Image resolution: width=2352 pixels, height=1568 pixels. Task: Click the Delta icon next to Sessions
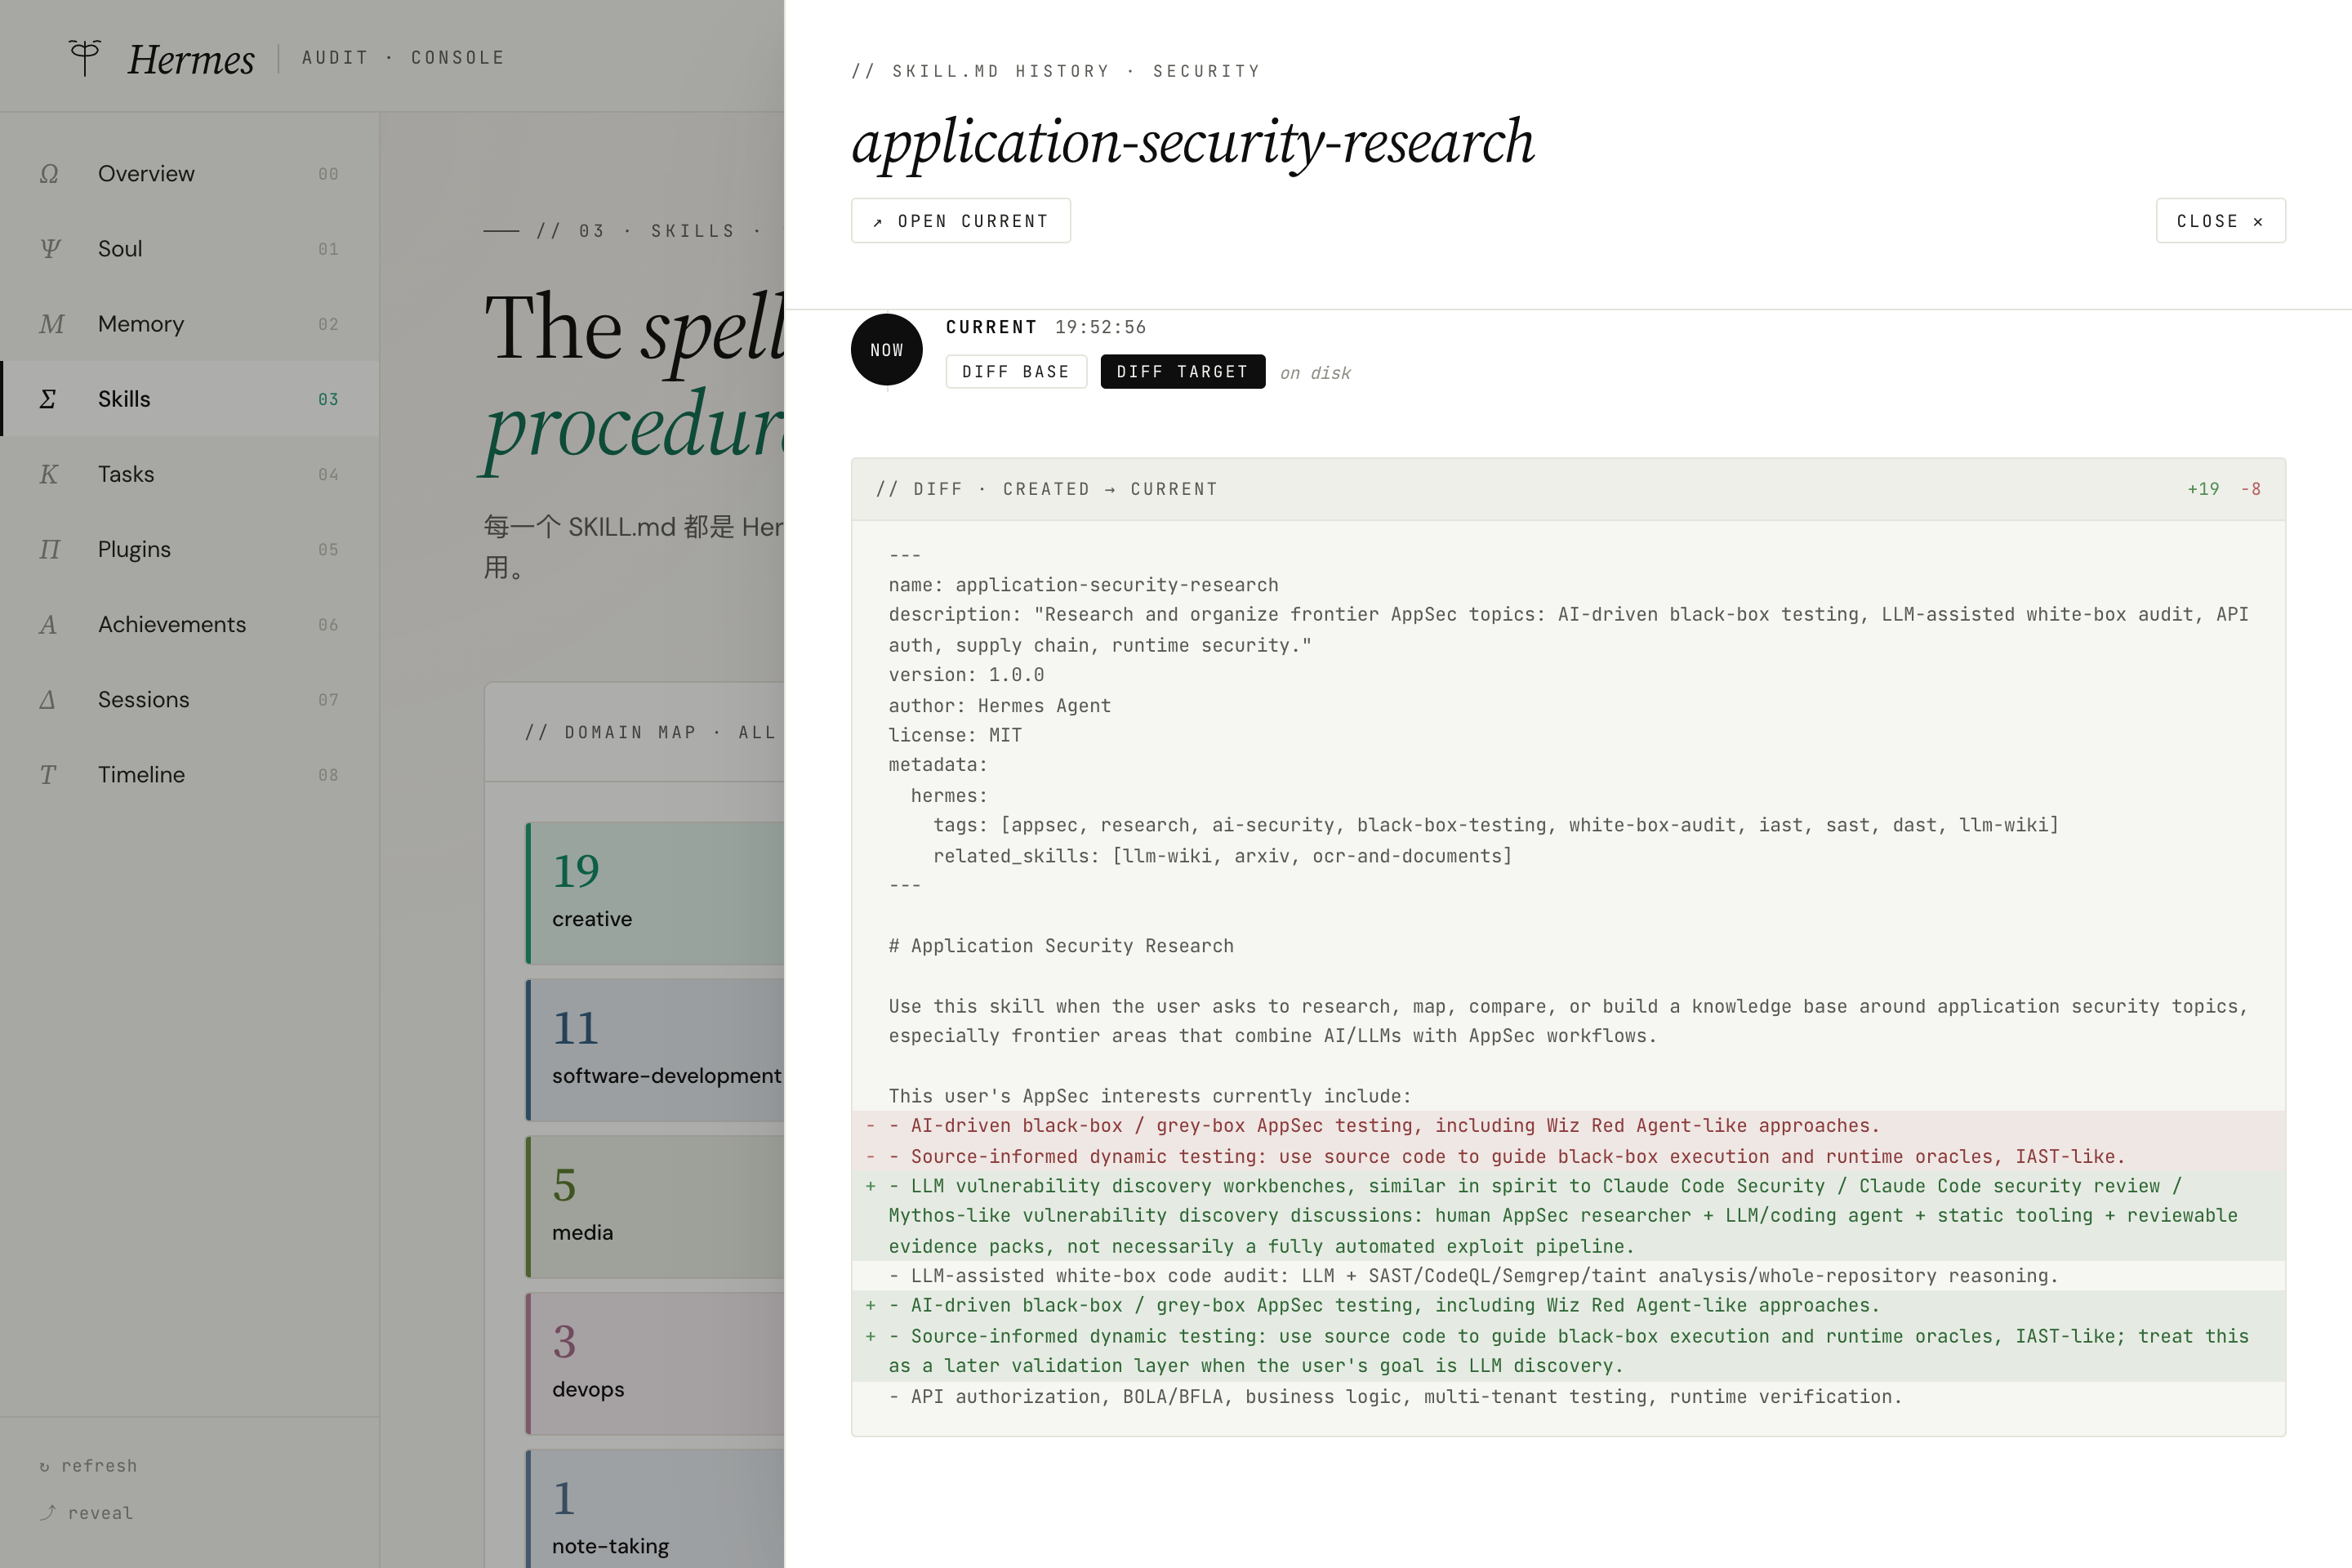[47, 700]
